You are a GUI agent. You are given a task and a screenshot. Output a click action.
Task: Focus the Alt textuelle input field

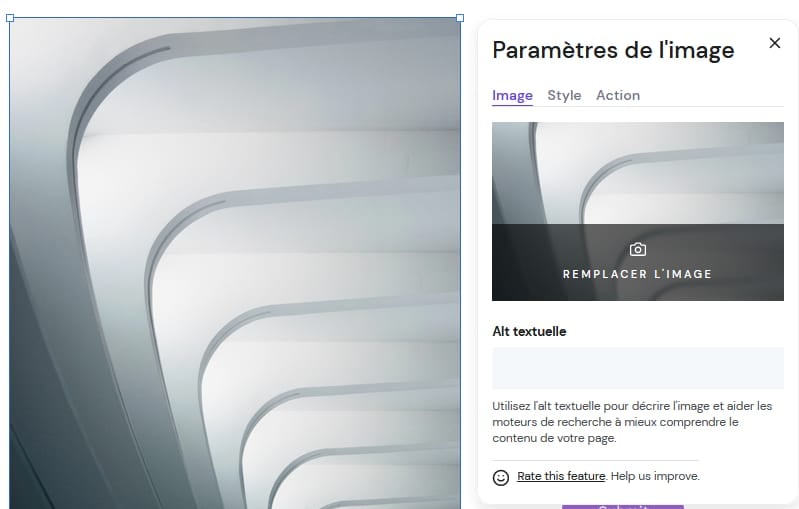coord(637,368)
